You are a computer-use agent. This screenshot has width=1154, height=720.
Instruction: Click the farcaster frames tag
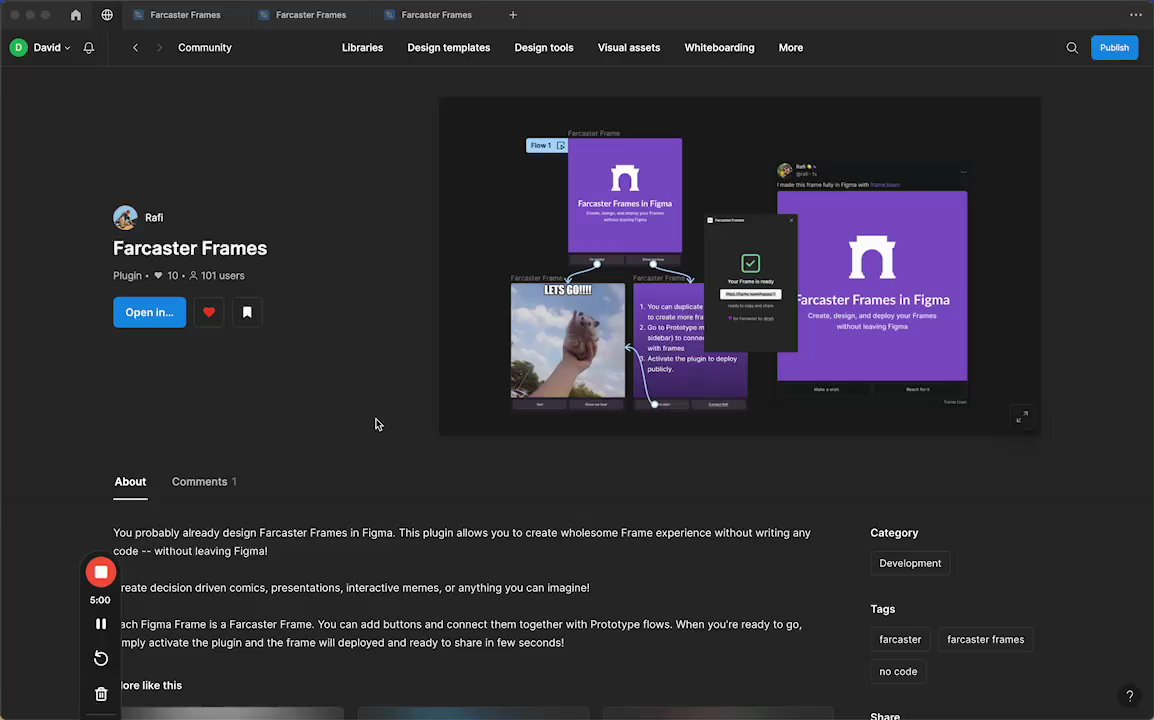pos(985,639)
